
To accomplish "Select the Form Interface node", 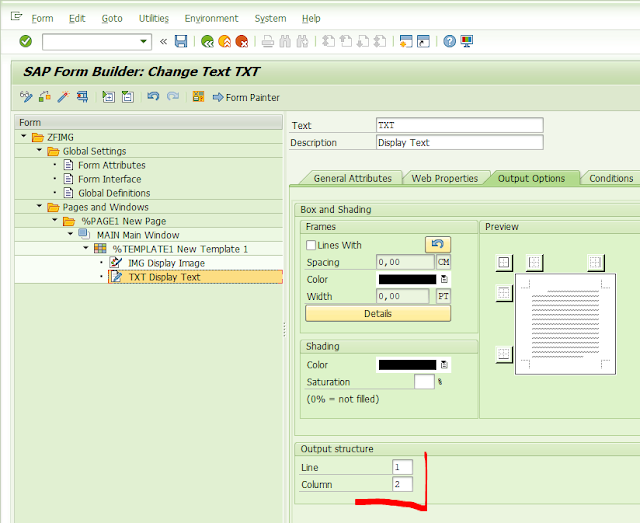I will [x=109, y=179].
